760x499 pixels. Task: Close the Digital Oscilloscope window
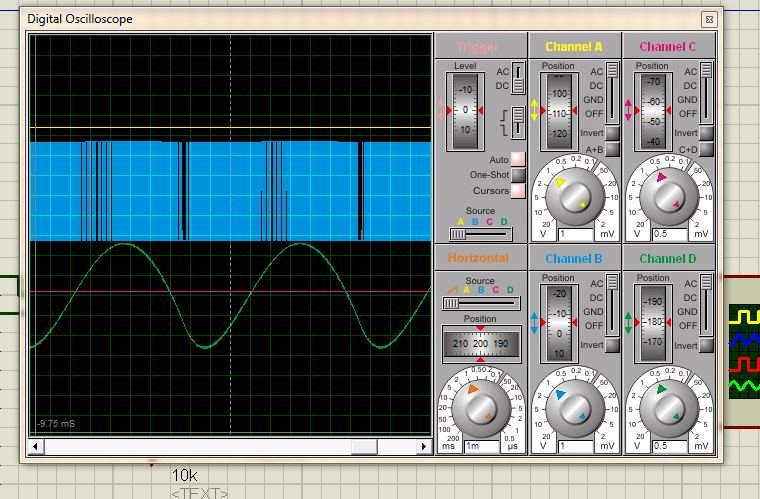709,19
